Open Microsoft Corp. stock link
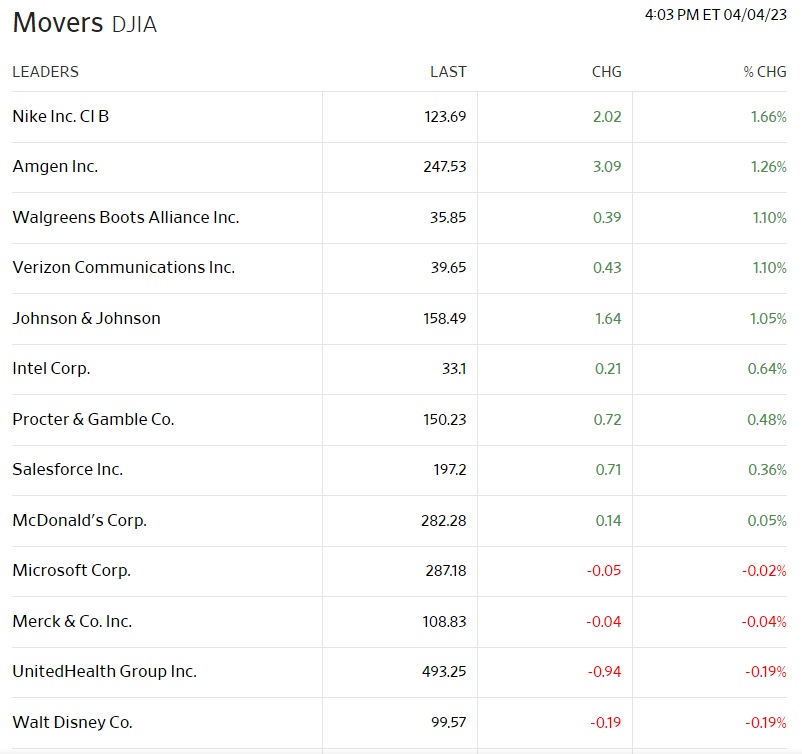The height and width of the screenshot is (754, 802). coord(72,570)
